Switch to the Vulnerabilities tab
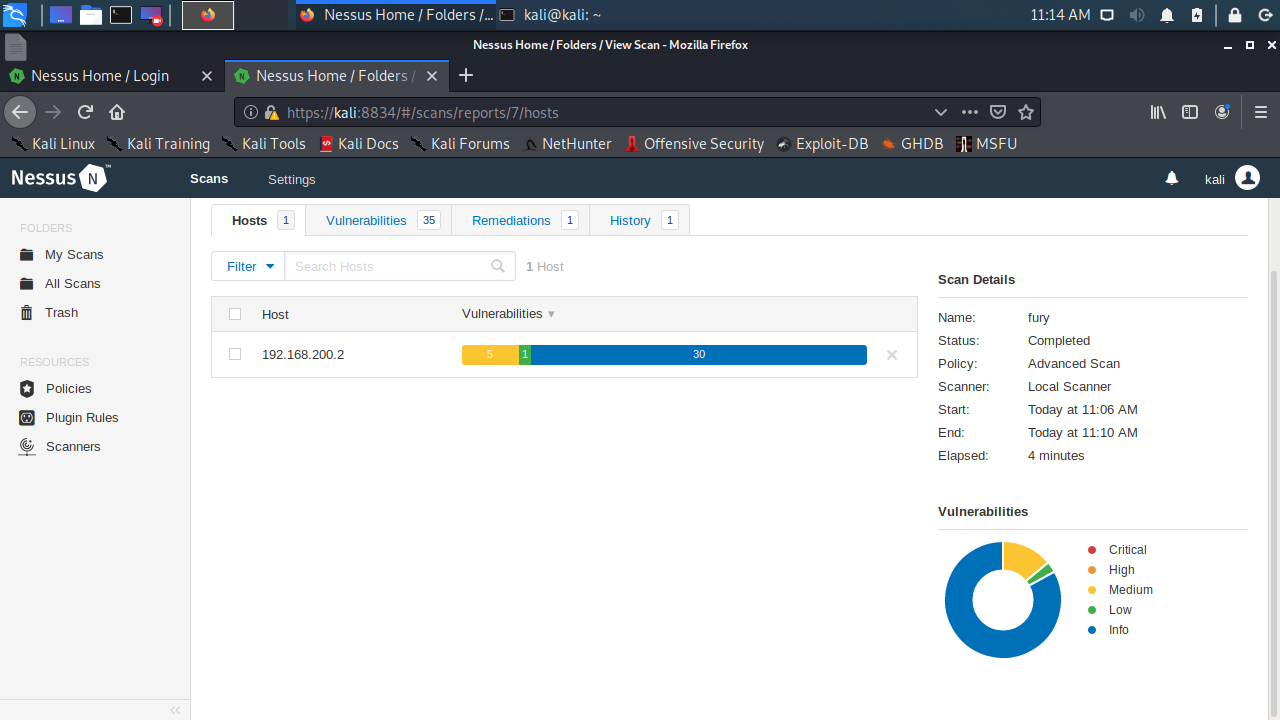Viewport: 1280px width, 720px height. [378, 220]
